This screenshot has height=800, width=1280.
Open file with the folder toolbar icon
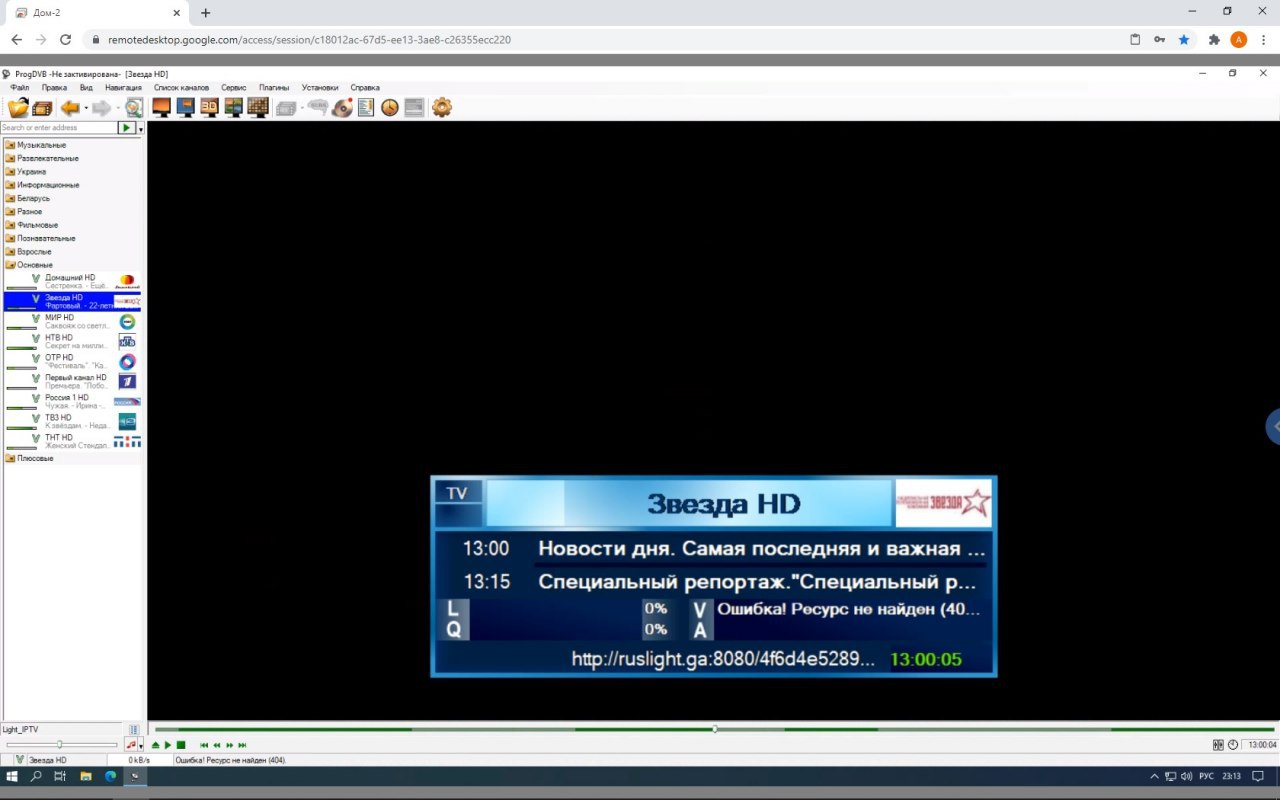(18, 108)
